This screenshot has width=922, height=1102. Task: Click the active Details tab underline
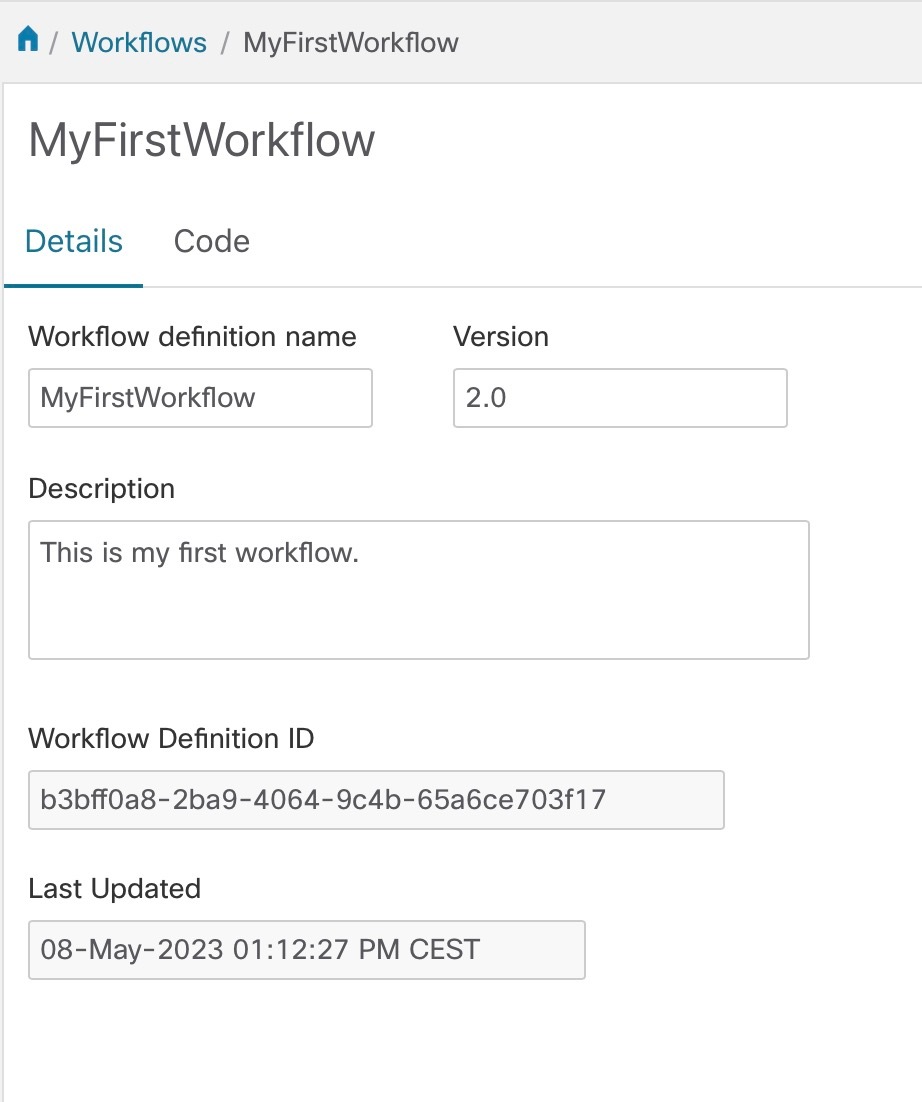(x=72, y=284)
